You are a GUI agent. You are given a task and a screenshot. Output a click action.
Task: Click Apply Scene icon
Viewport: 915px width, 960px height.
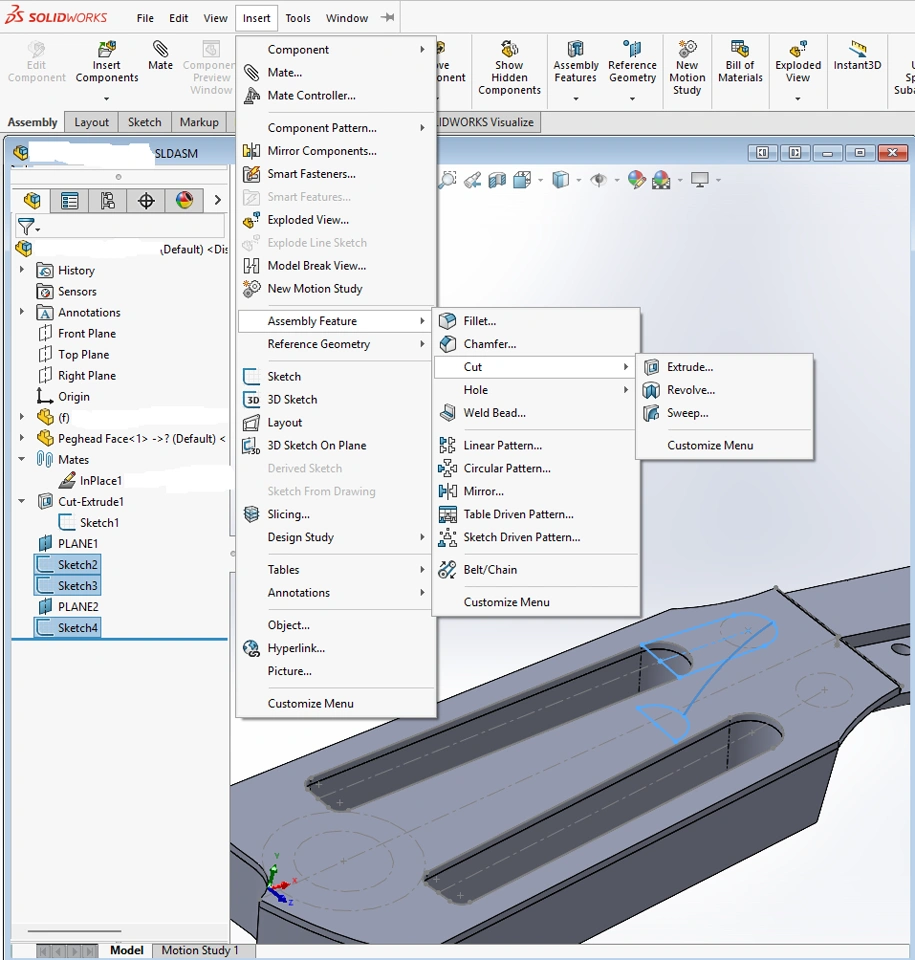661,180
